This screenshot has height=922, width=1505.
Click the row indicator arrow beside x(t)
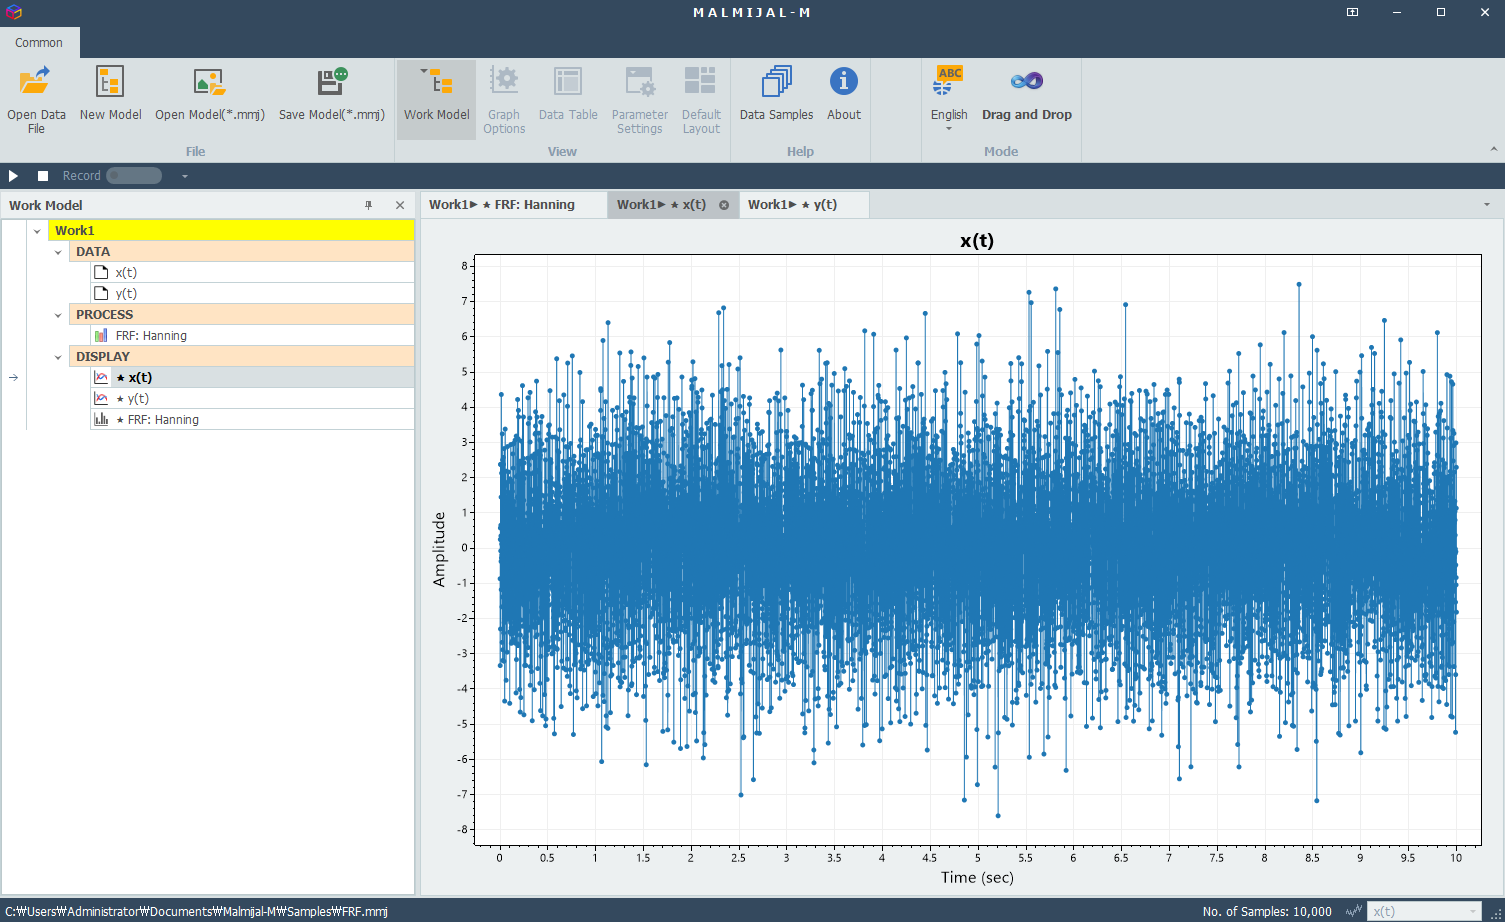tap(13, 377)
